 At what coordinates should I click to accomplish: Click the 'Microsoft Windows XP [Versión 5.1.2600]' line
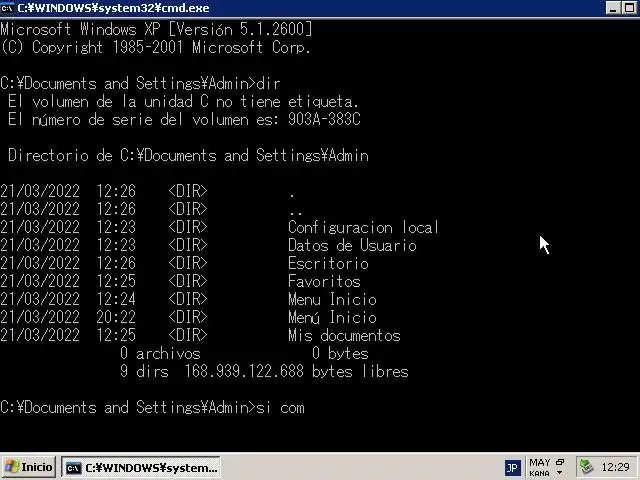(156, 29)
